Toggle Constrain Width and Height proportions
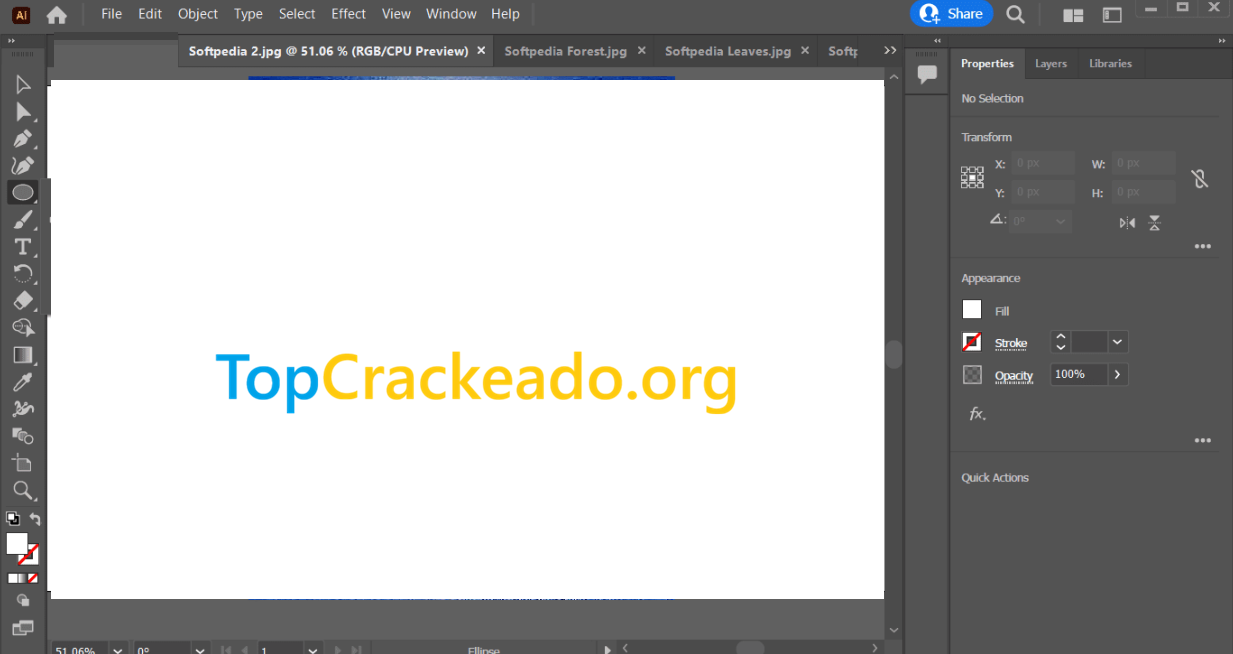 (1200, 178)
